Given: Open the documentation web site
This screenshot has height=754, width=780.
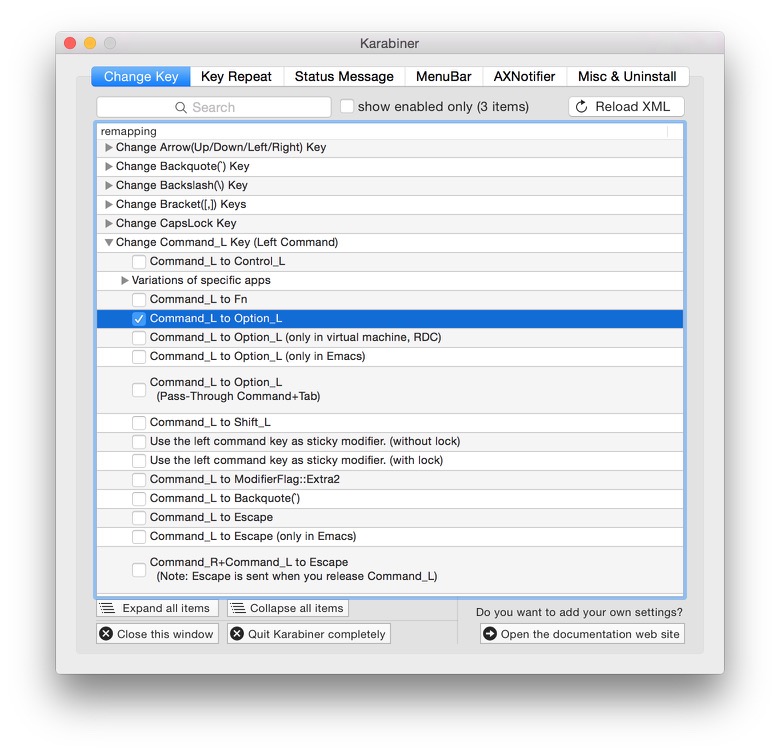Looking at the screenshot, I should click(582, 634).
